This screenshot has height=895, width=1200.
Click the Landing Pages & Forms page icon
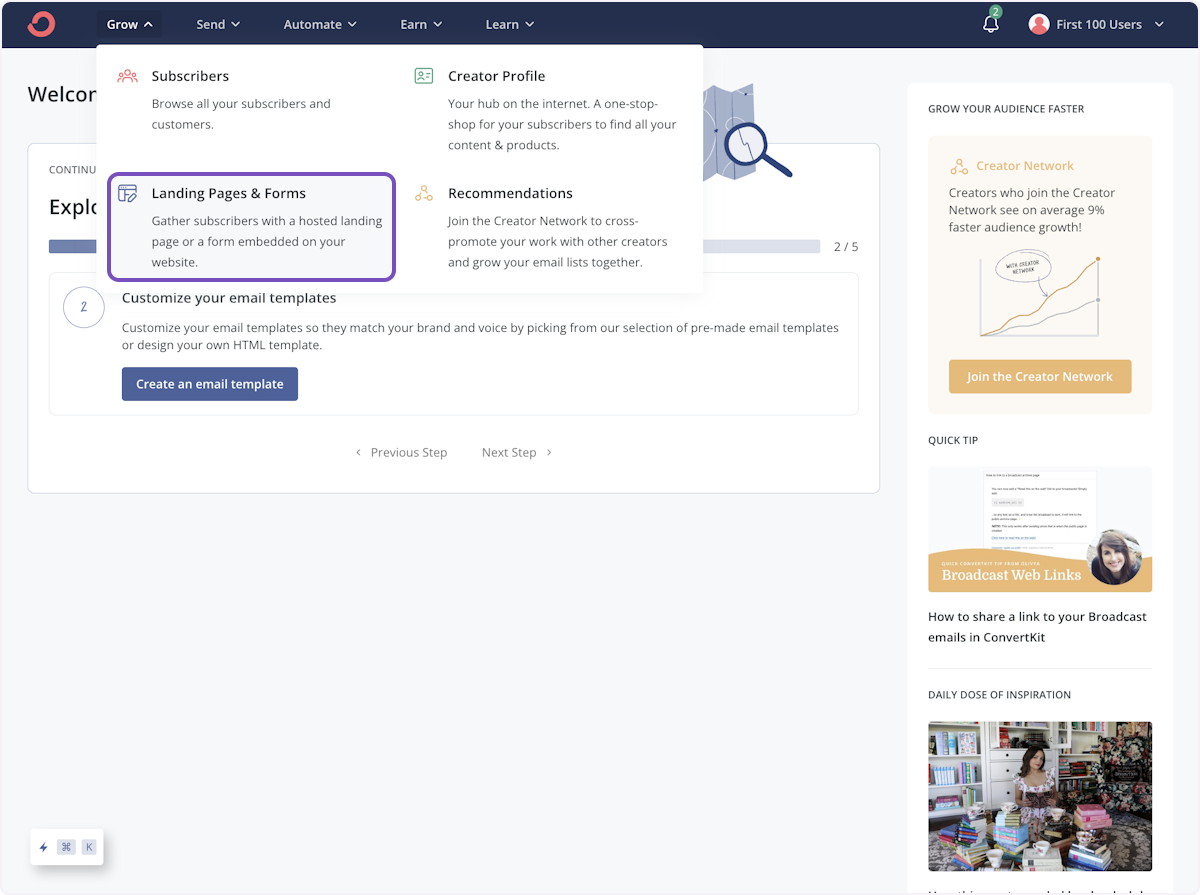[x=127, y=192]
